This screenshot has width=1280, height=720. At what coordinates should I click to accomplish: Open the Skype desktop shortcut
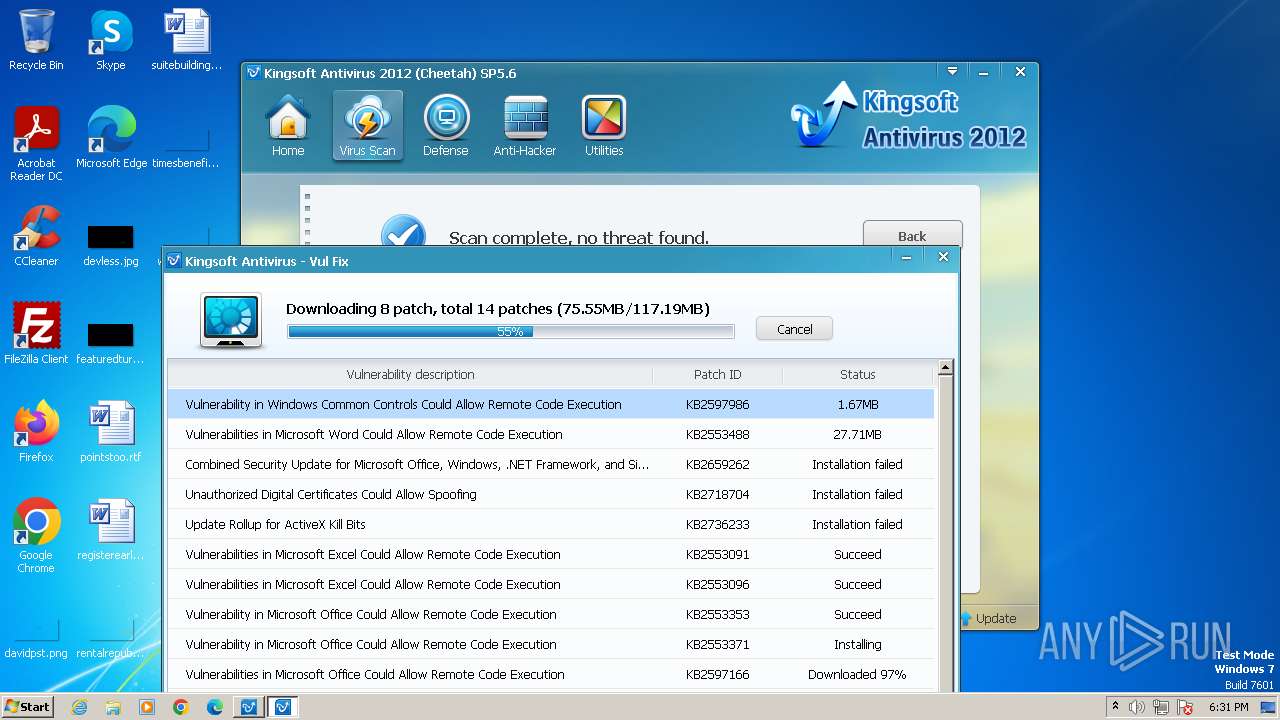pyautogui.click(x=110, y=40)
